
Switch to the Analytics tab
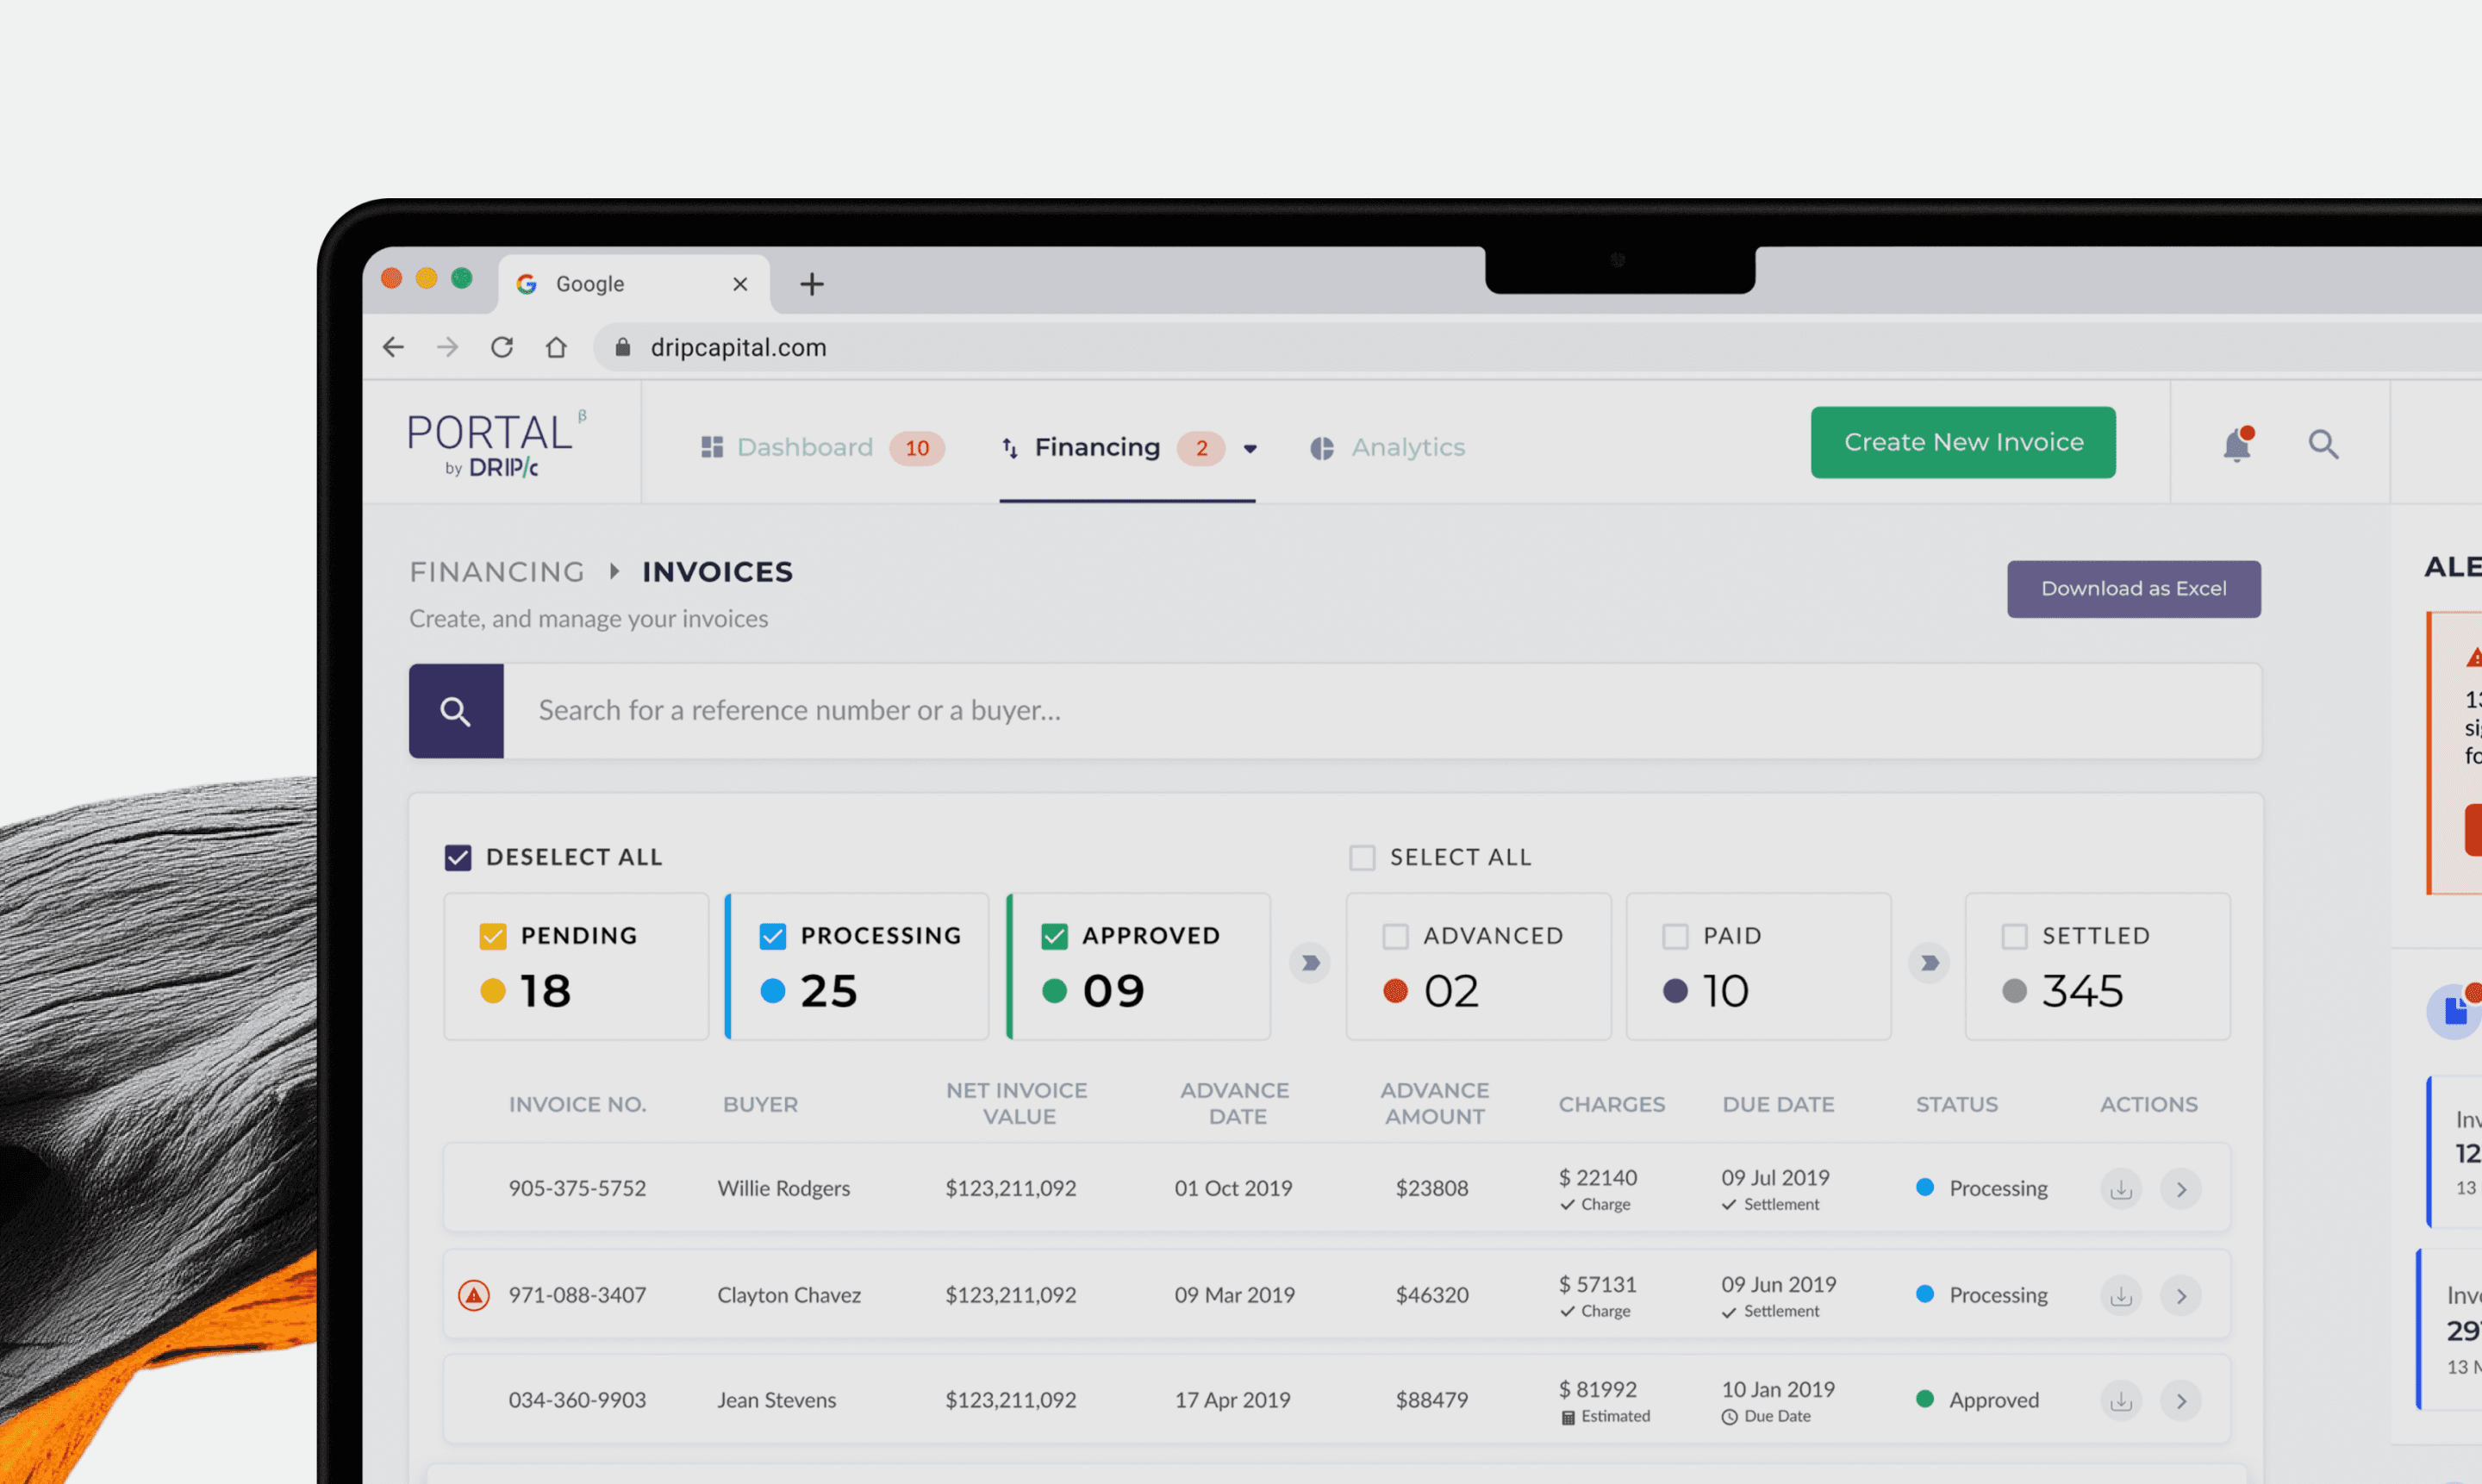point(1407,447)
